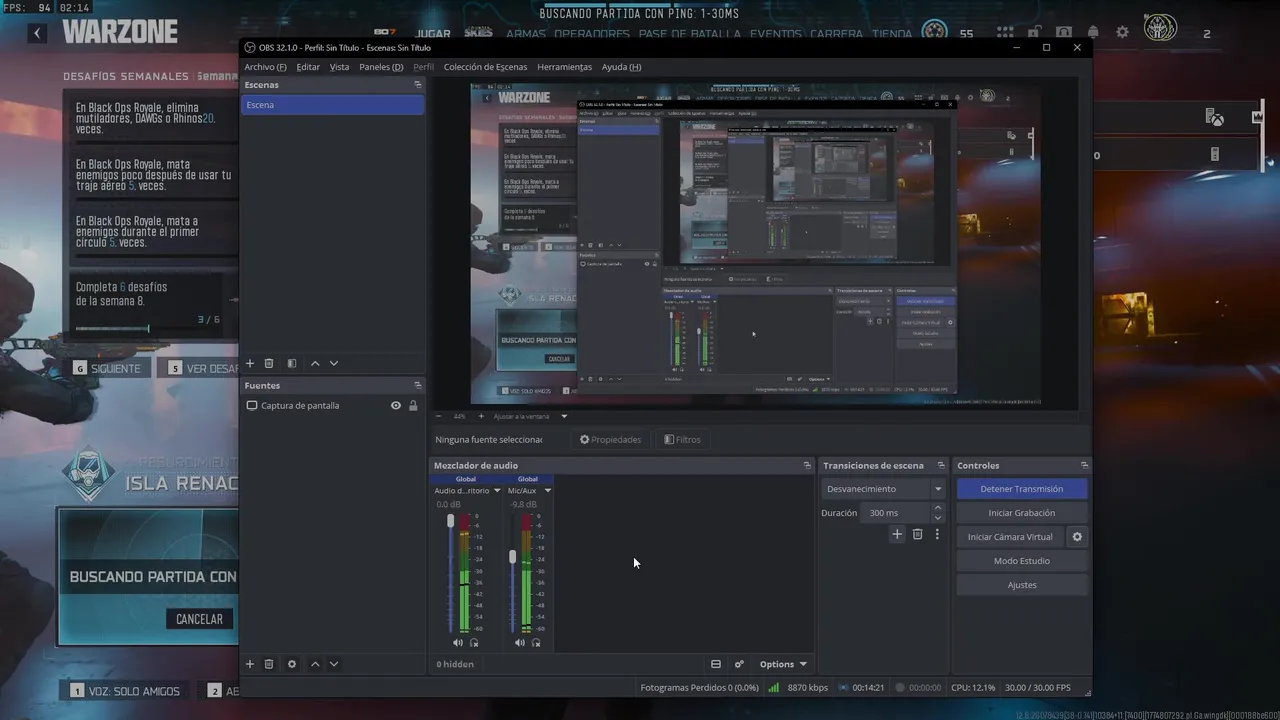Add a new scene transition with plus icon

pos(897,535)
